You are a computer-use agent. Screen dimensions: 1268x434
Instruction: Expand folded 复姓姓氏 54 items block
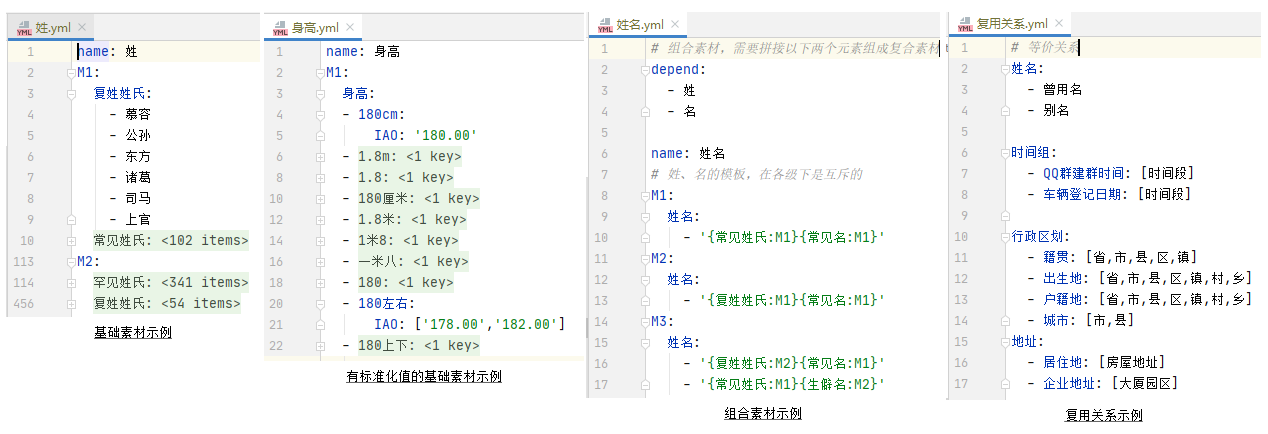(71, 303)
